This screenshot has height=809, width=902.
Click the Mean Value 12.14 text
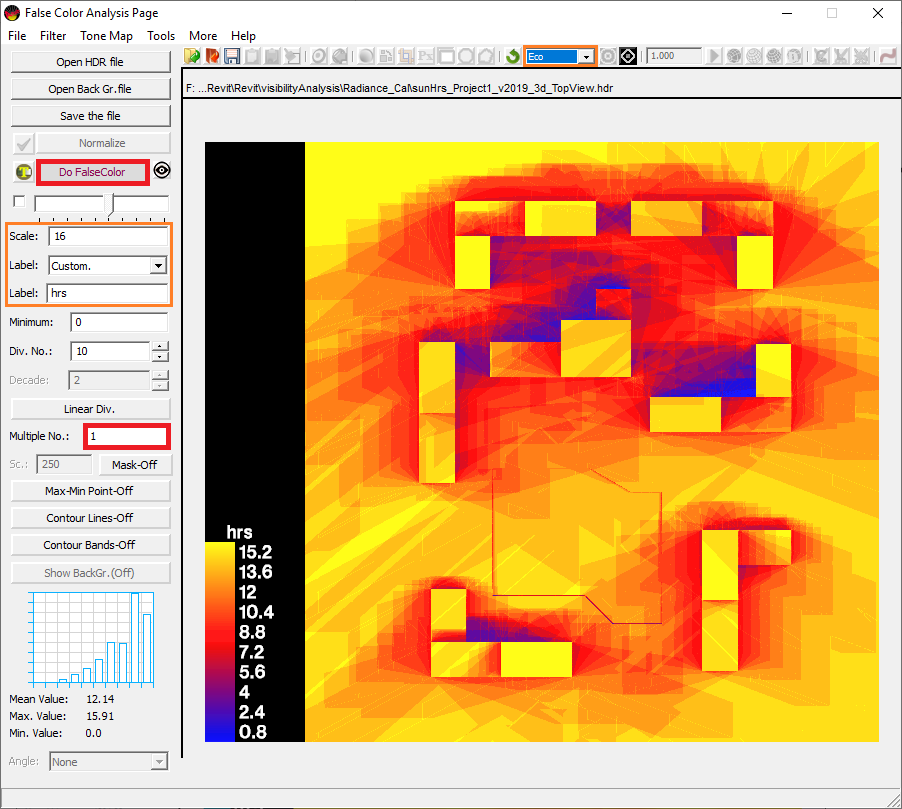[62, 699]
